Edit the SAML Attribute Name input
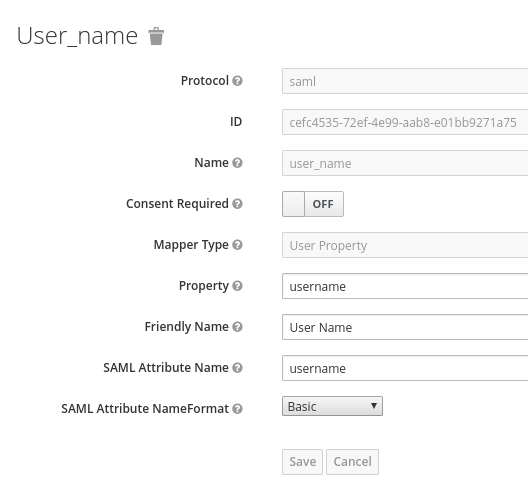 tap(405, 368)
